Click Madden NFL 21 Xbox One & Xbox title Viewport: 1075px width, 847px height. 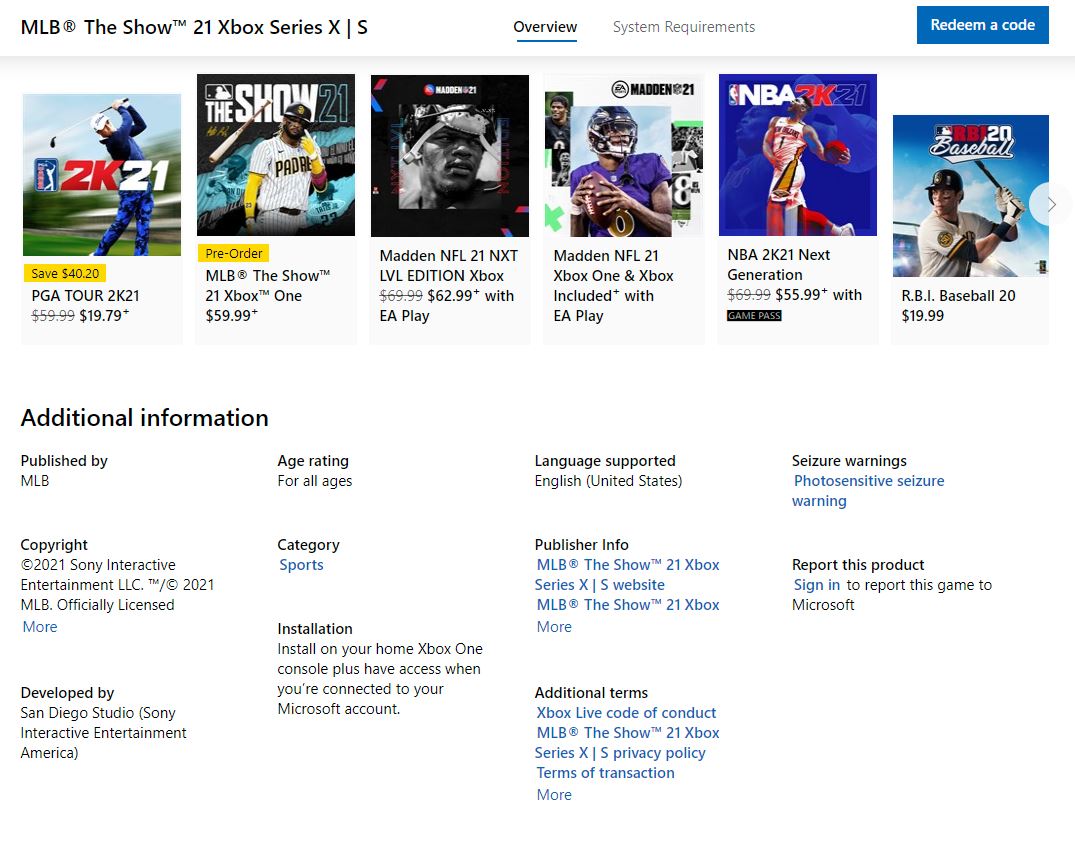614,265
